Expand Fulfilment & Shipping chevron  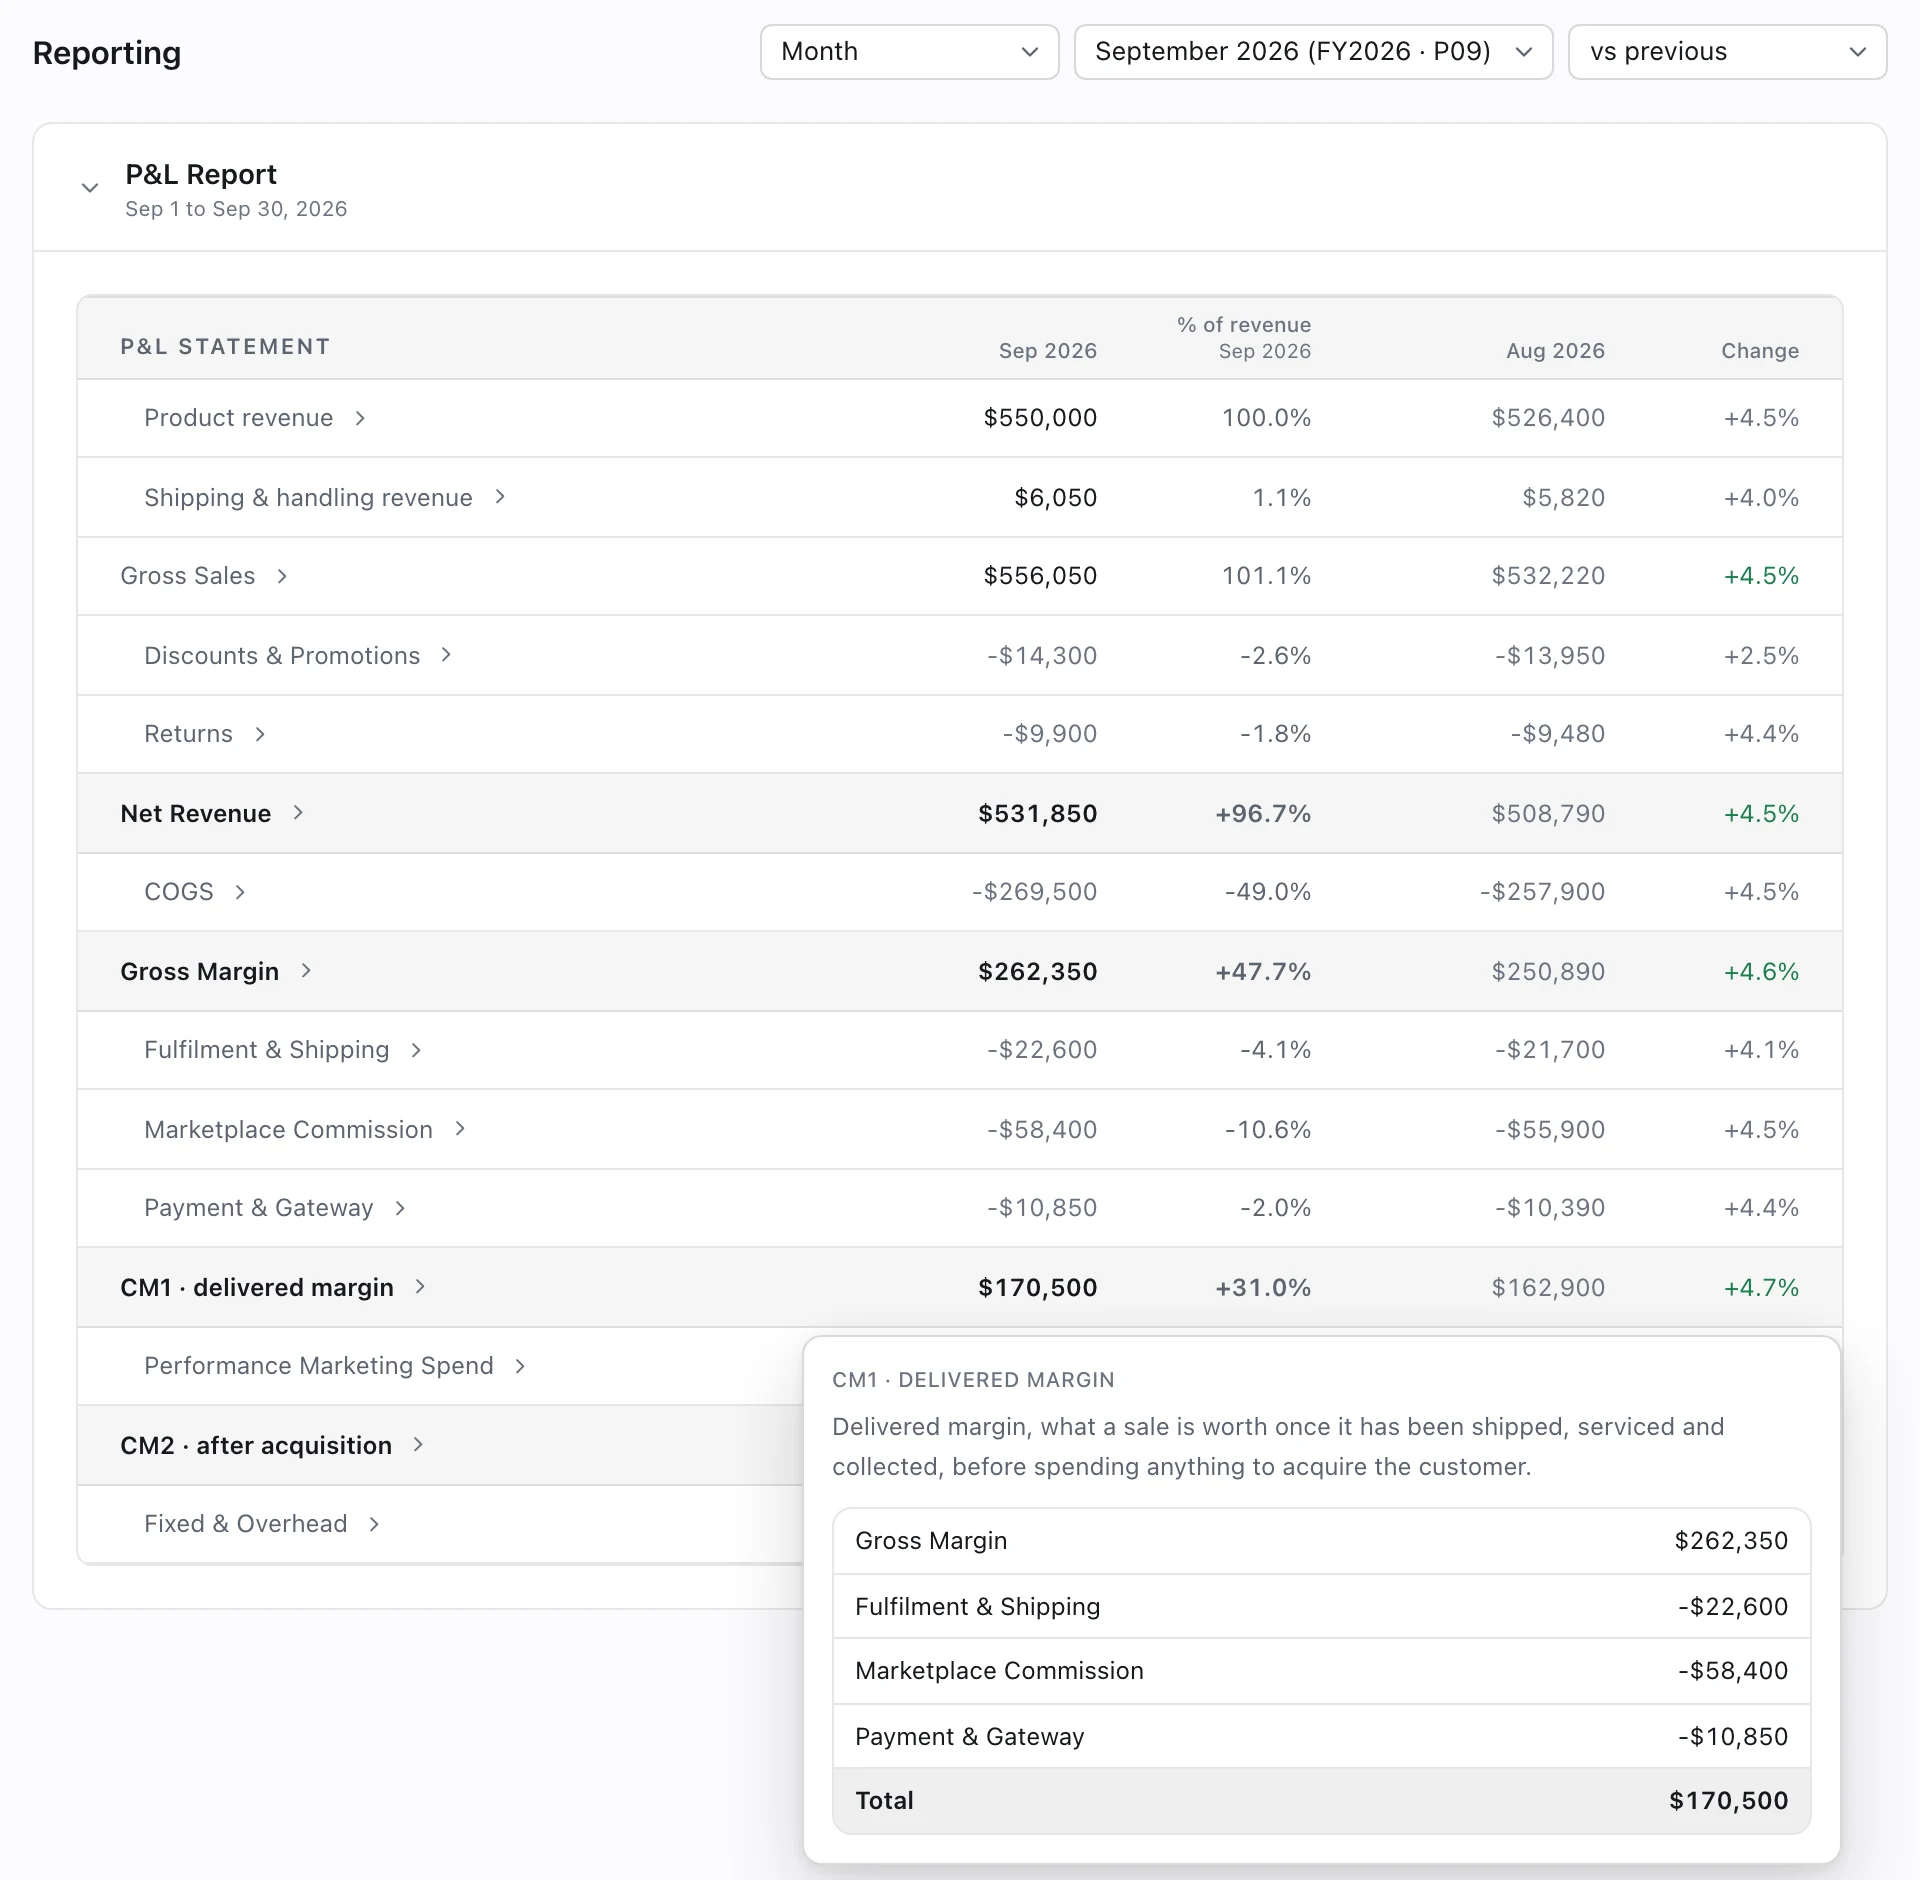416,1050
